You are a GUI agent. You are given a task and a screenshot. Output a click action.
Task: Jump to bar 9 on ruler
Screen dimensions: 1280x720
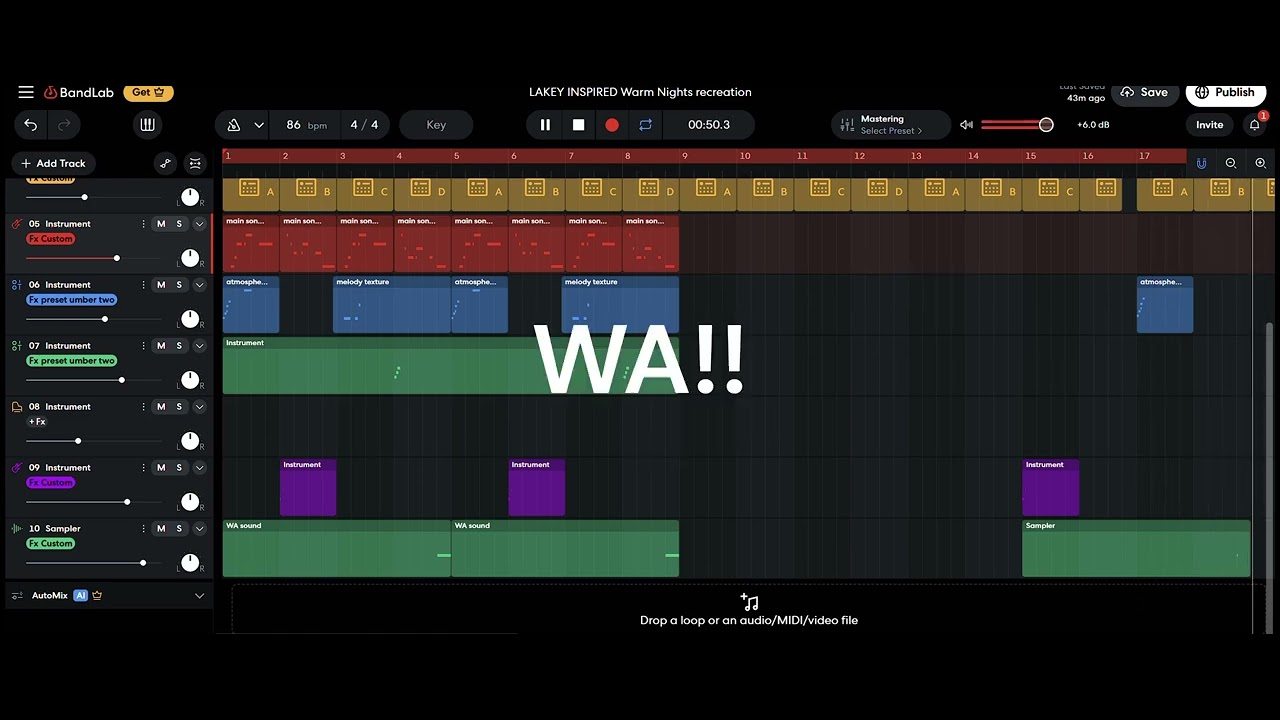click(x=685, y=156)
